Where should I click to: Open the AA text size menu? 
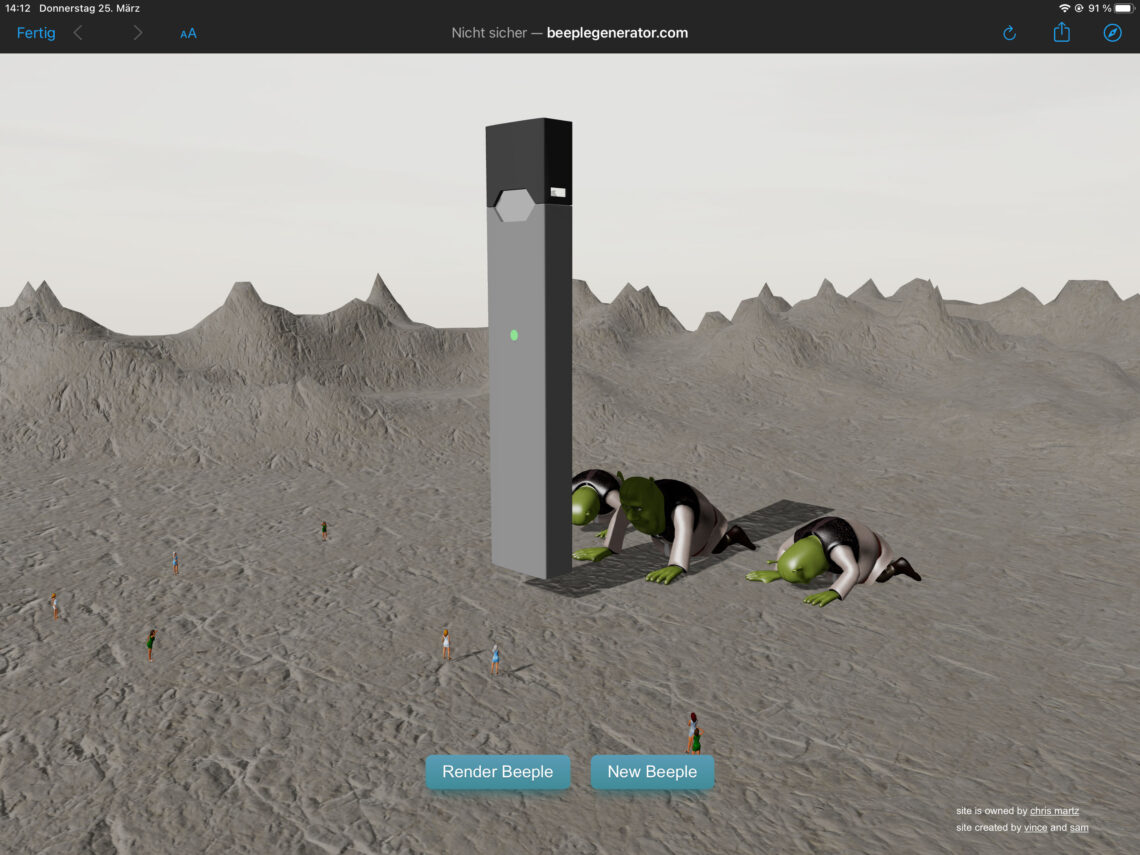tap(188, 33)
